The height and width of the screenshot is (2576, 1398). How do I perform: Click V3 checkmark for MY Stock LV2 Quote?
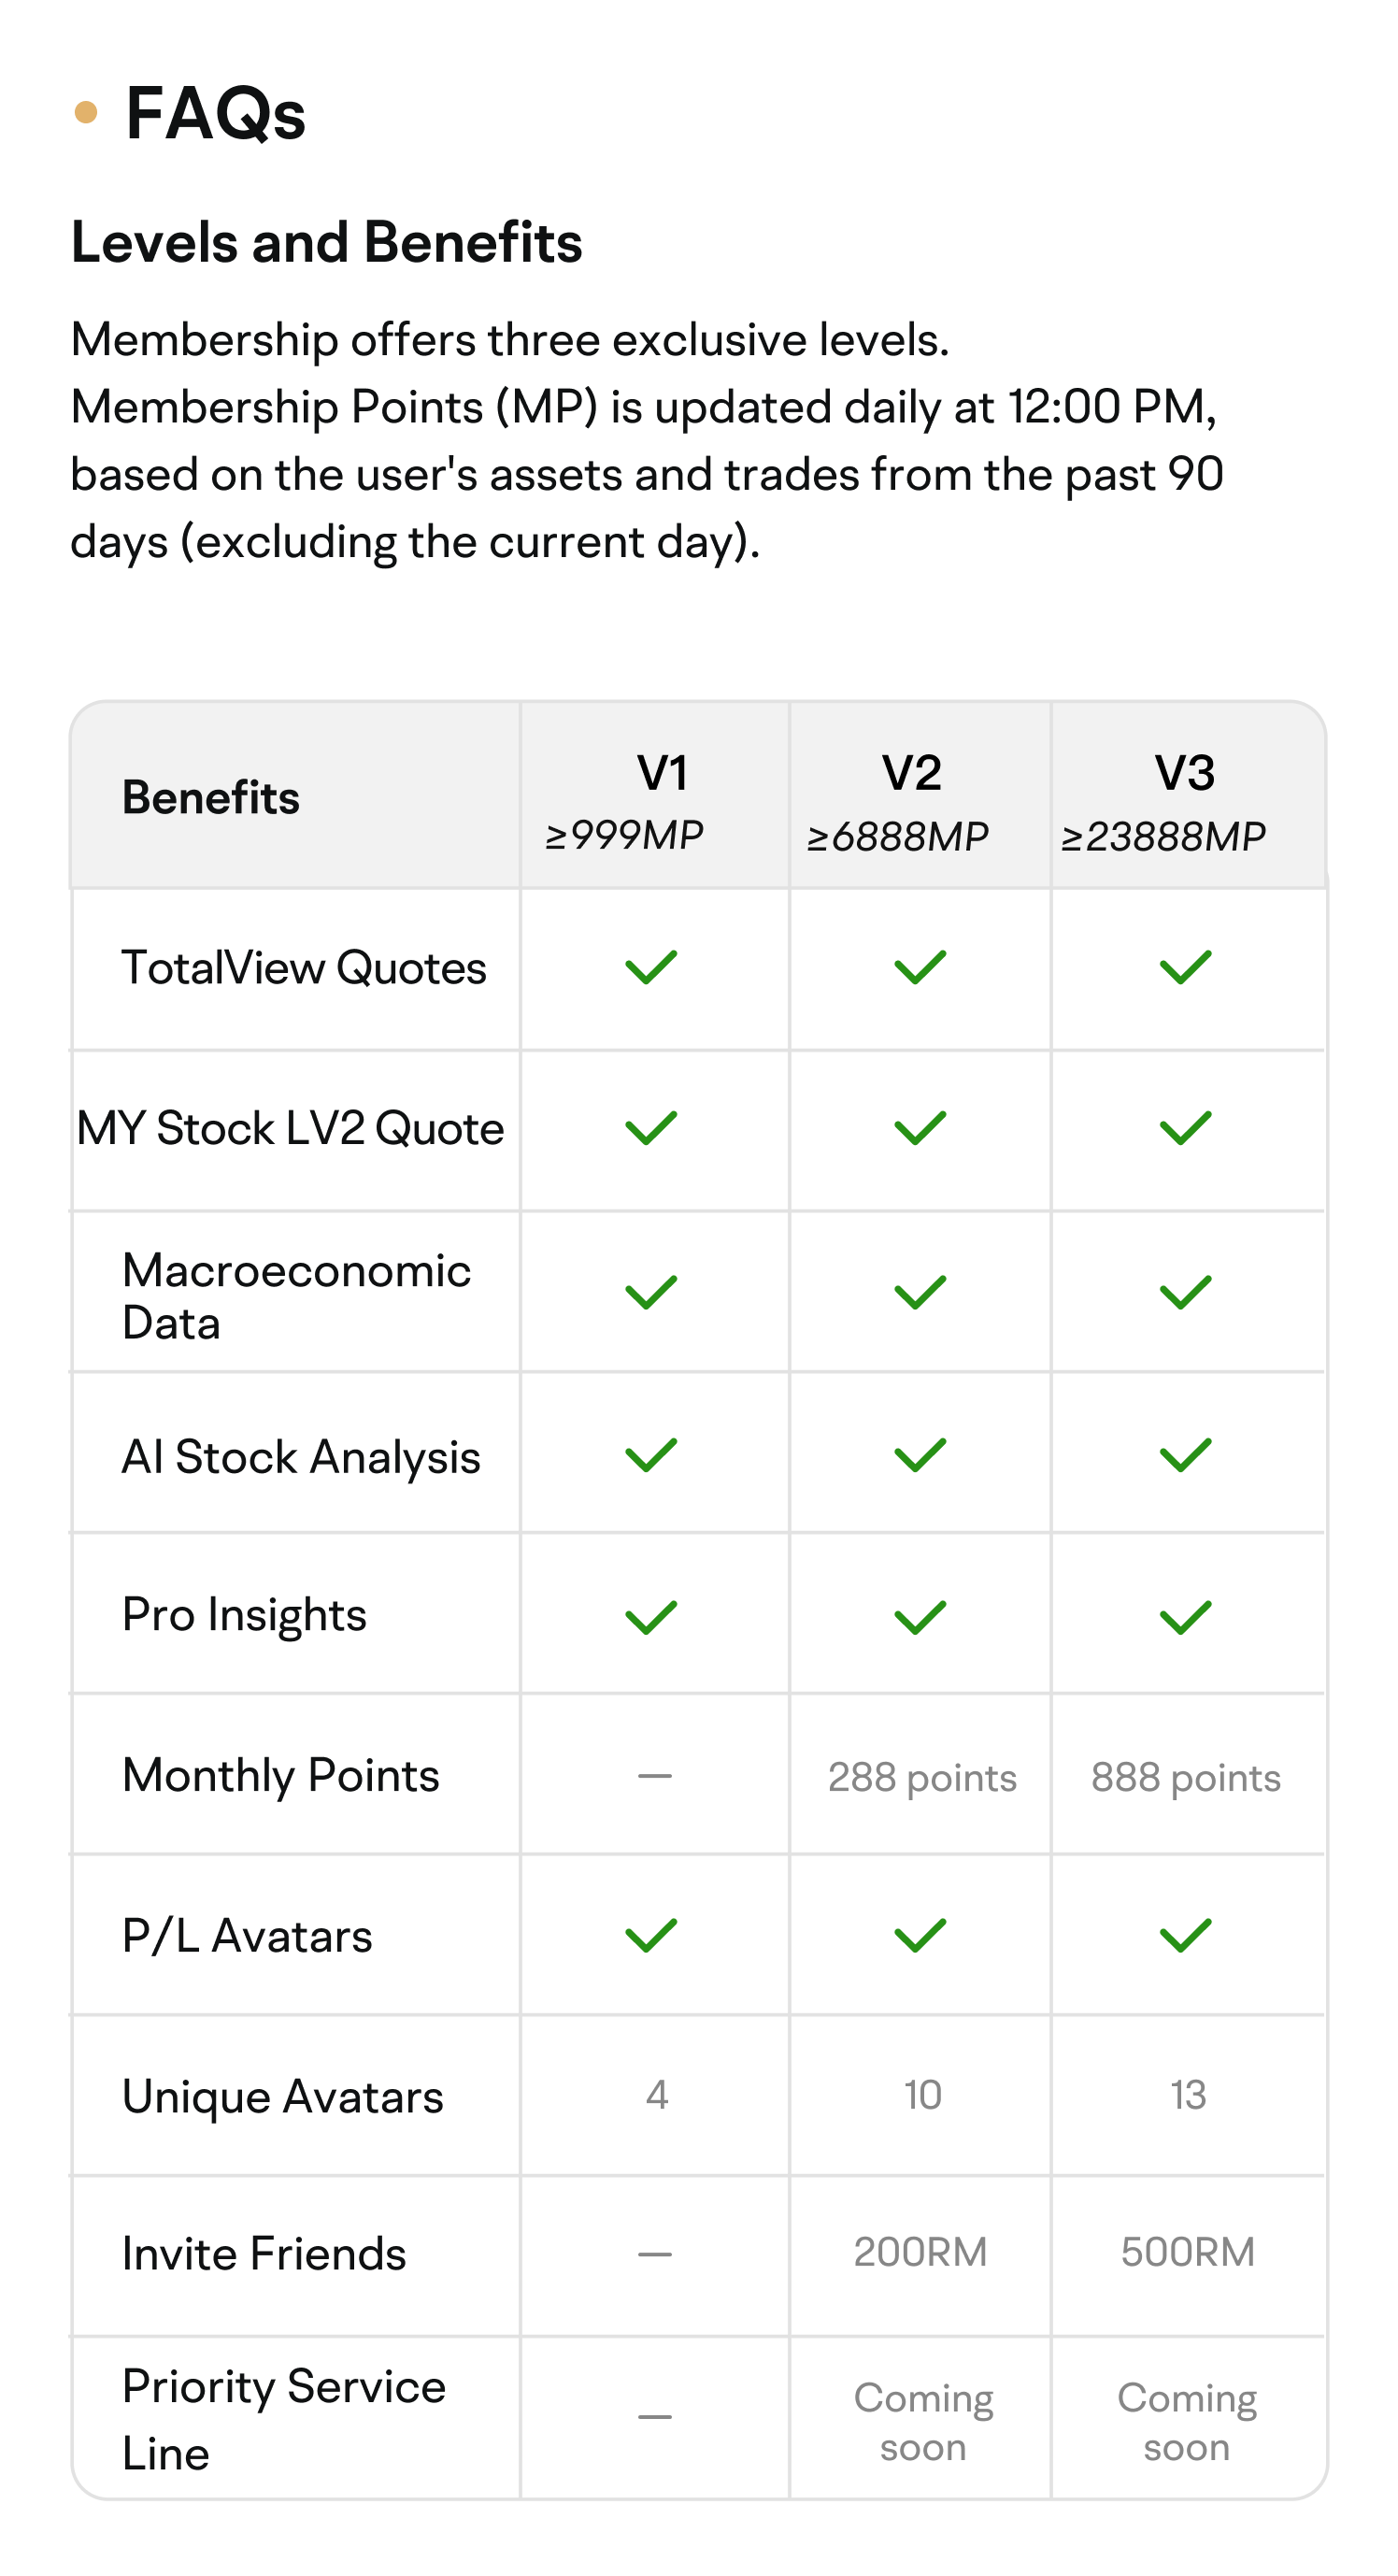pos(1185,1128)
